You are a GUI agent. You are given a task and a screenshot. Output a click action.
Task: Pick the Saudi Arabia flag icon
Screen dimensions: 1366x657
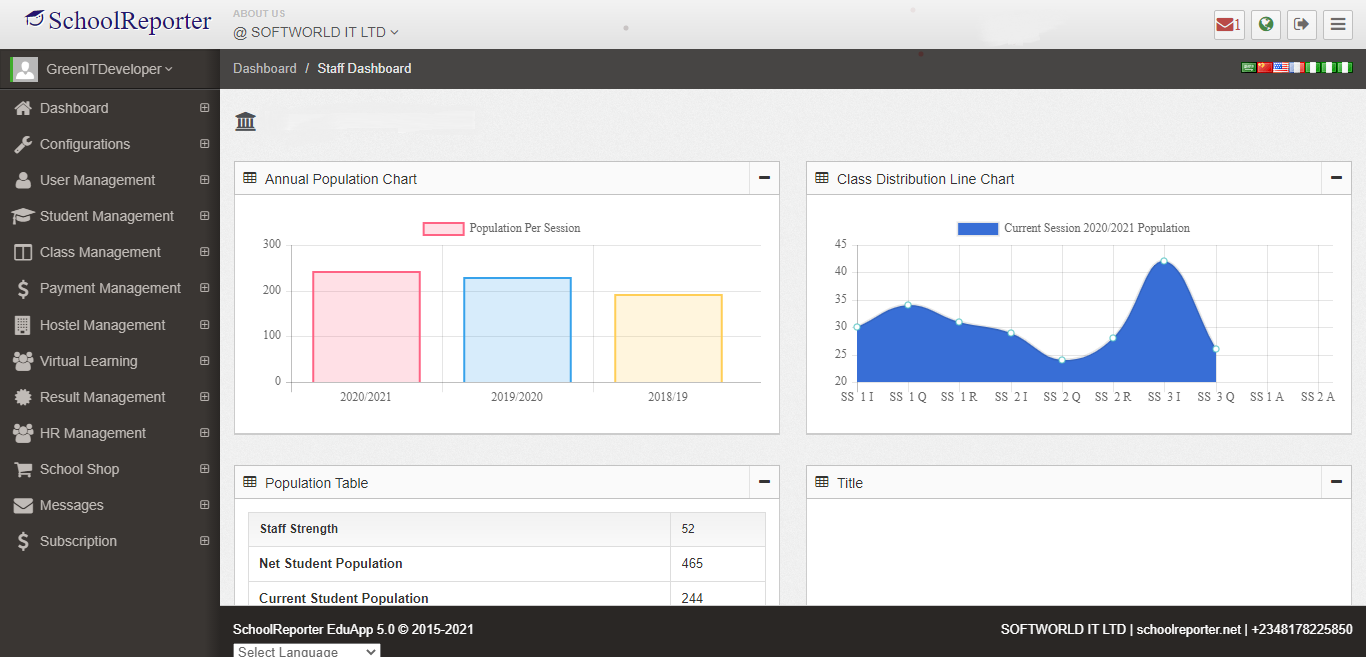point(1249,68)
